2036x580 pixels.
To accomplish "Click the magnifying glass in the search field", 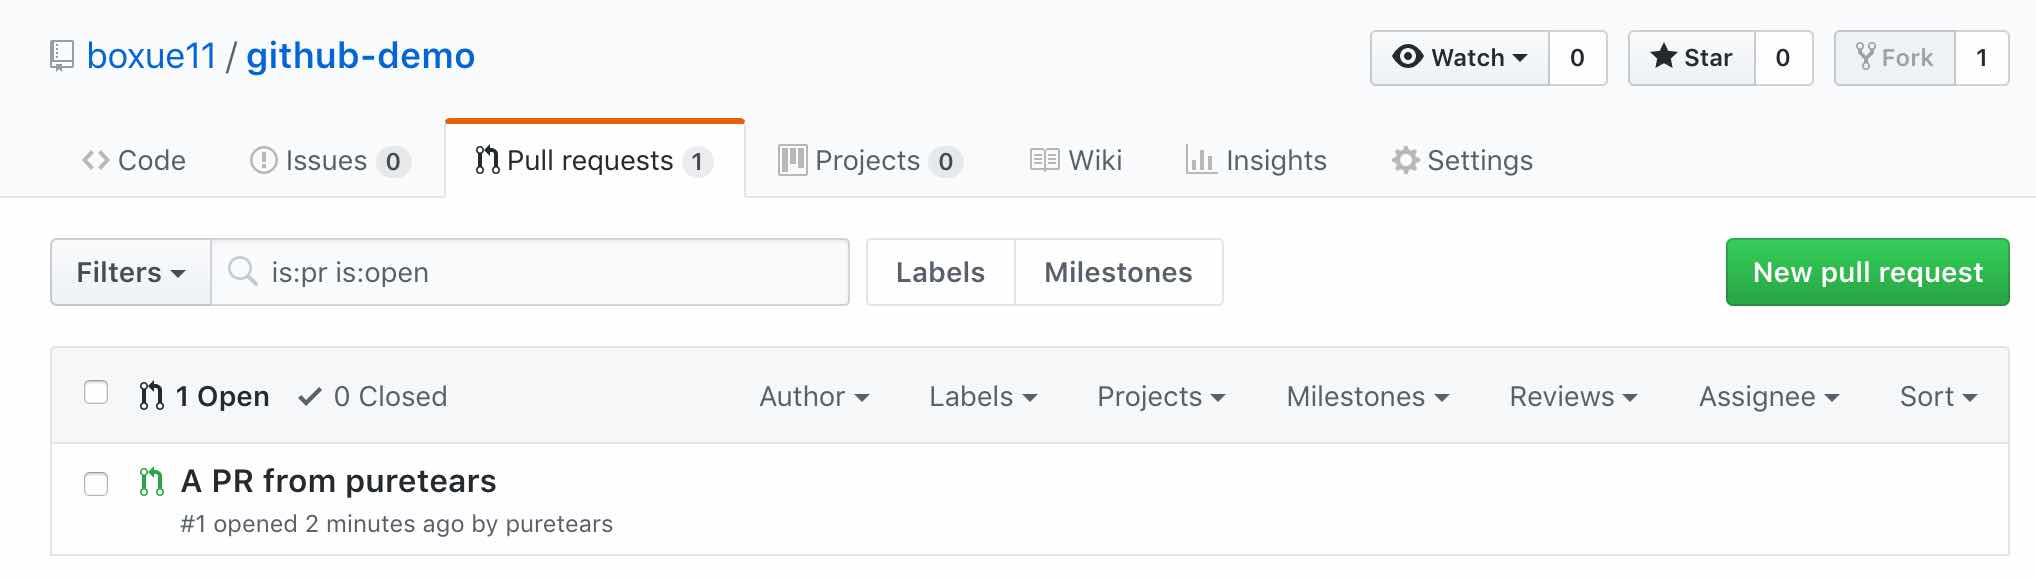I will coord(243,271).
